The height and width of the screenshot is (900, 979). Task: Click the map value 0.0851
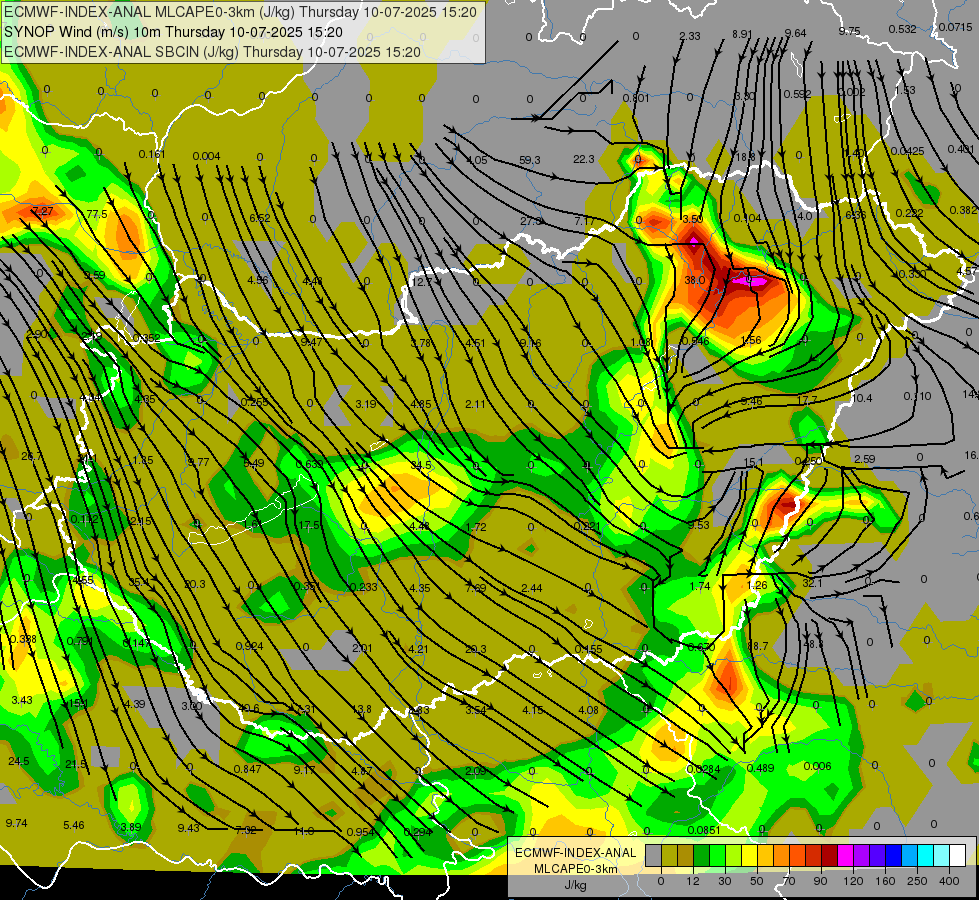point(704,830)
